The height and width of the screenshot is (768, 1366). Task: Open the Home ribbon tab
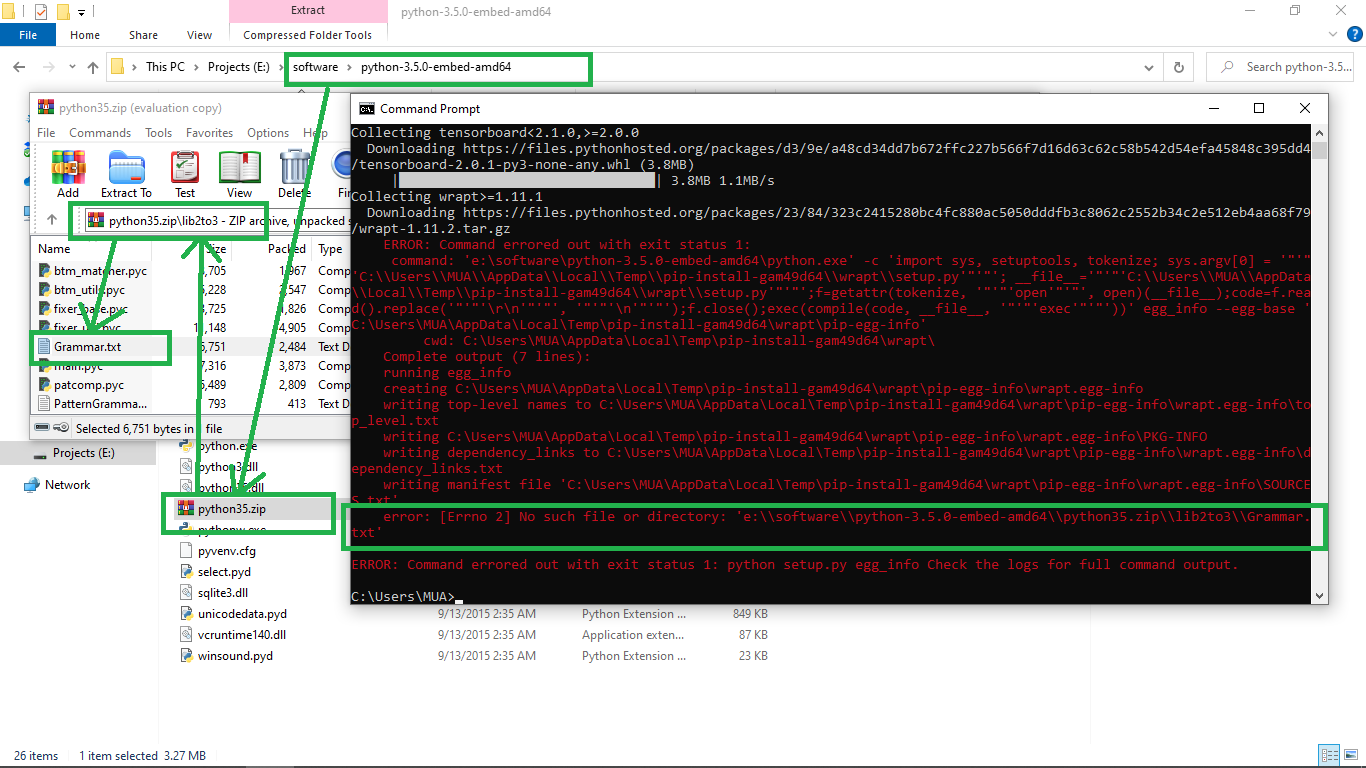tap(85, 35)
